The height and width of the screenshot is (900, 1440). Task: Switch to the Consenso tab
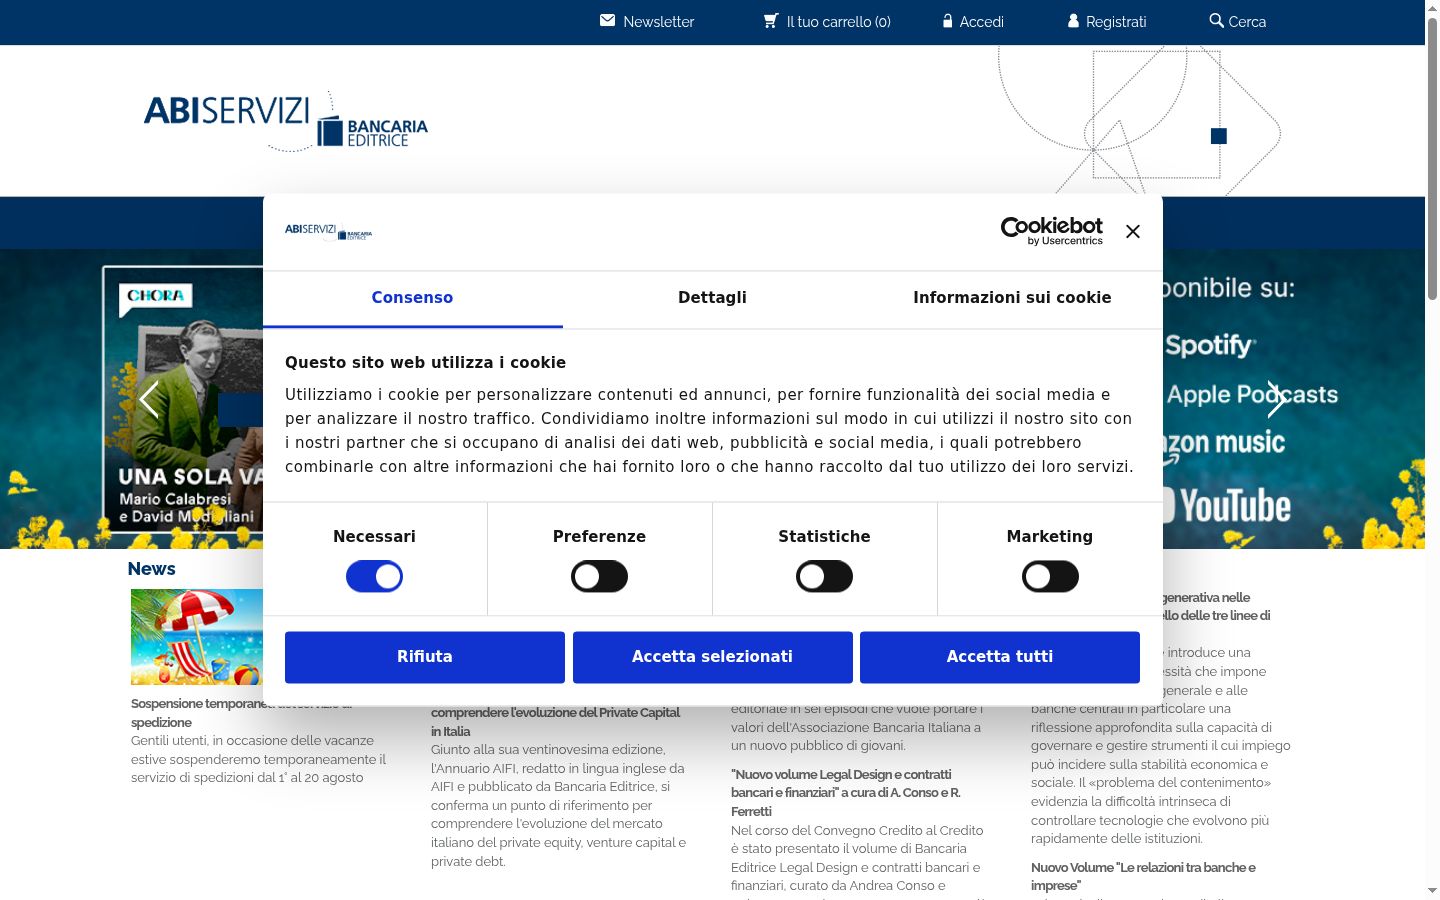[412, 298]
